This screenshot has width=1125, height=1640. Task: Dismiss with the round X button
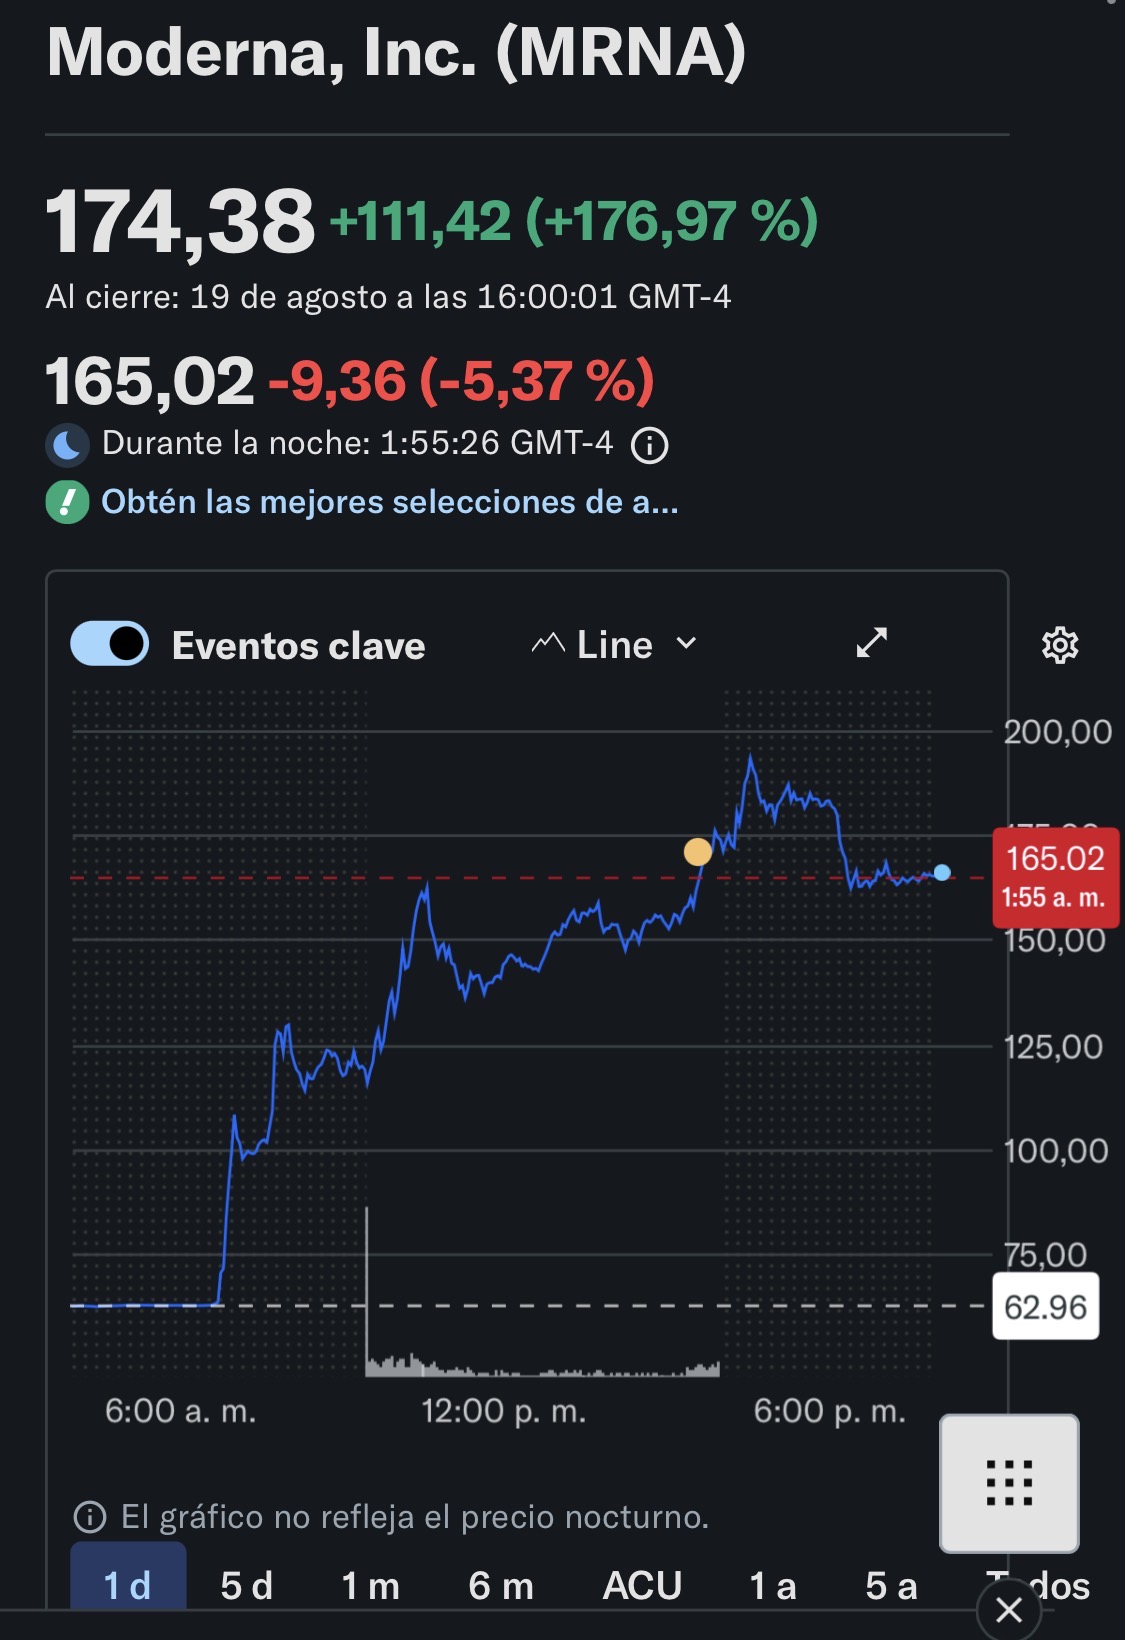(x=1009, y=1610)
